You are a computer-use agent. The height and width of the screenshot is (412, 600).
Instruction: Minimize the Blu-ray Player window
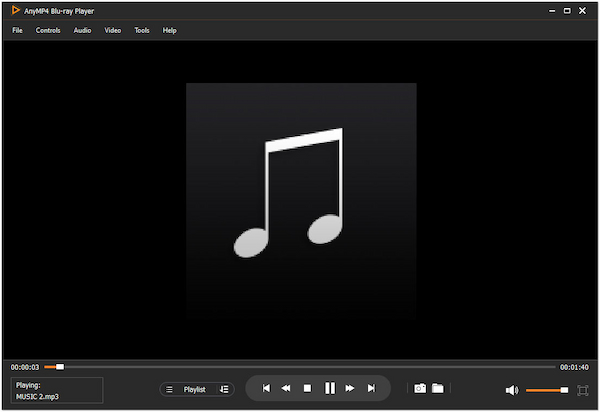coord(552,11)
